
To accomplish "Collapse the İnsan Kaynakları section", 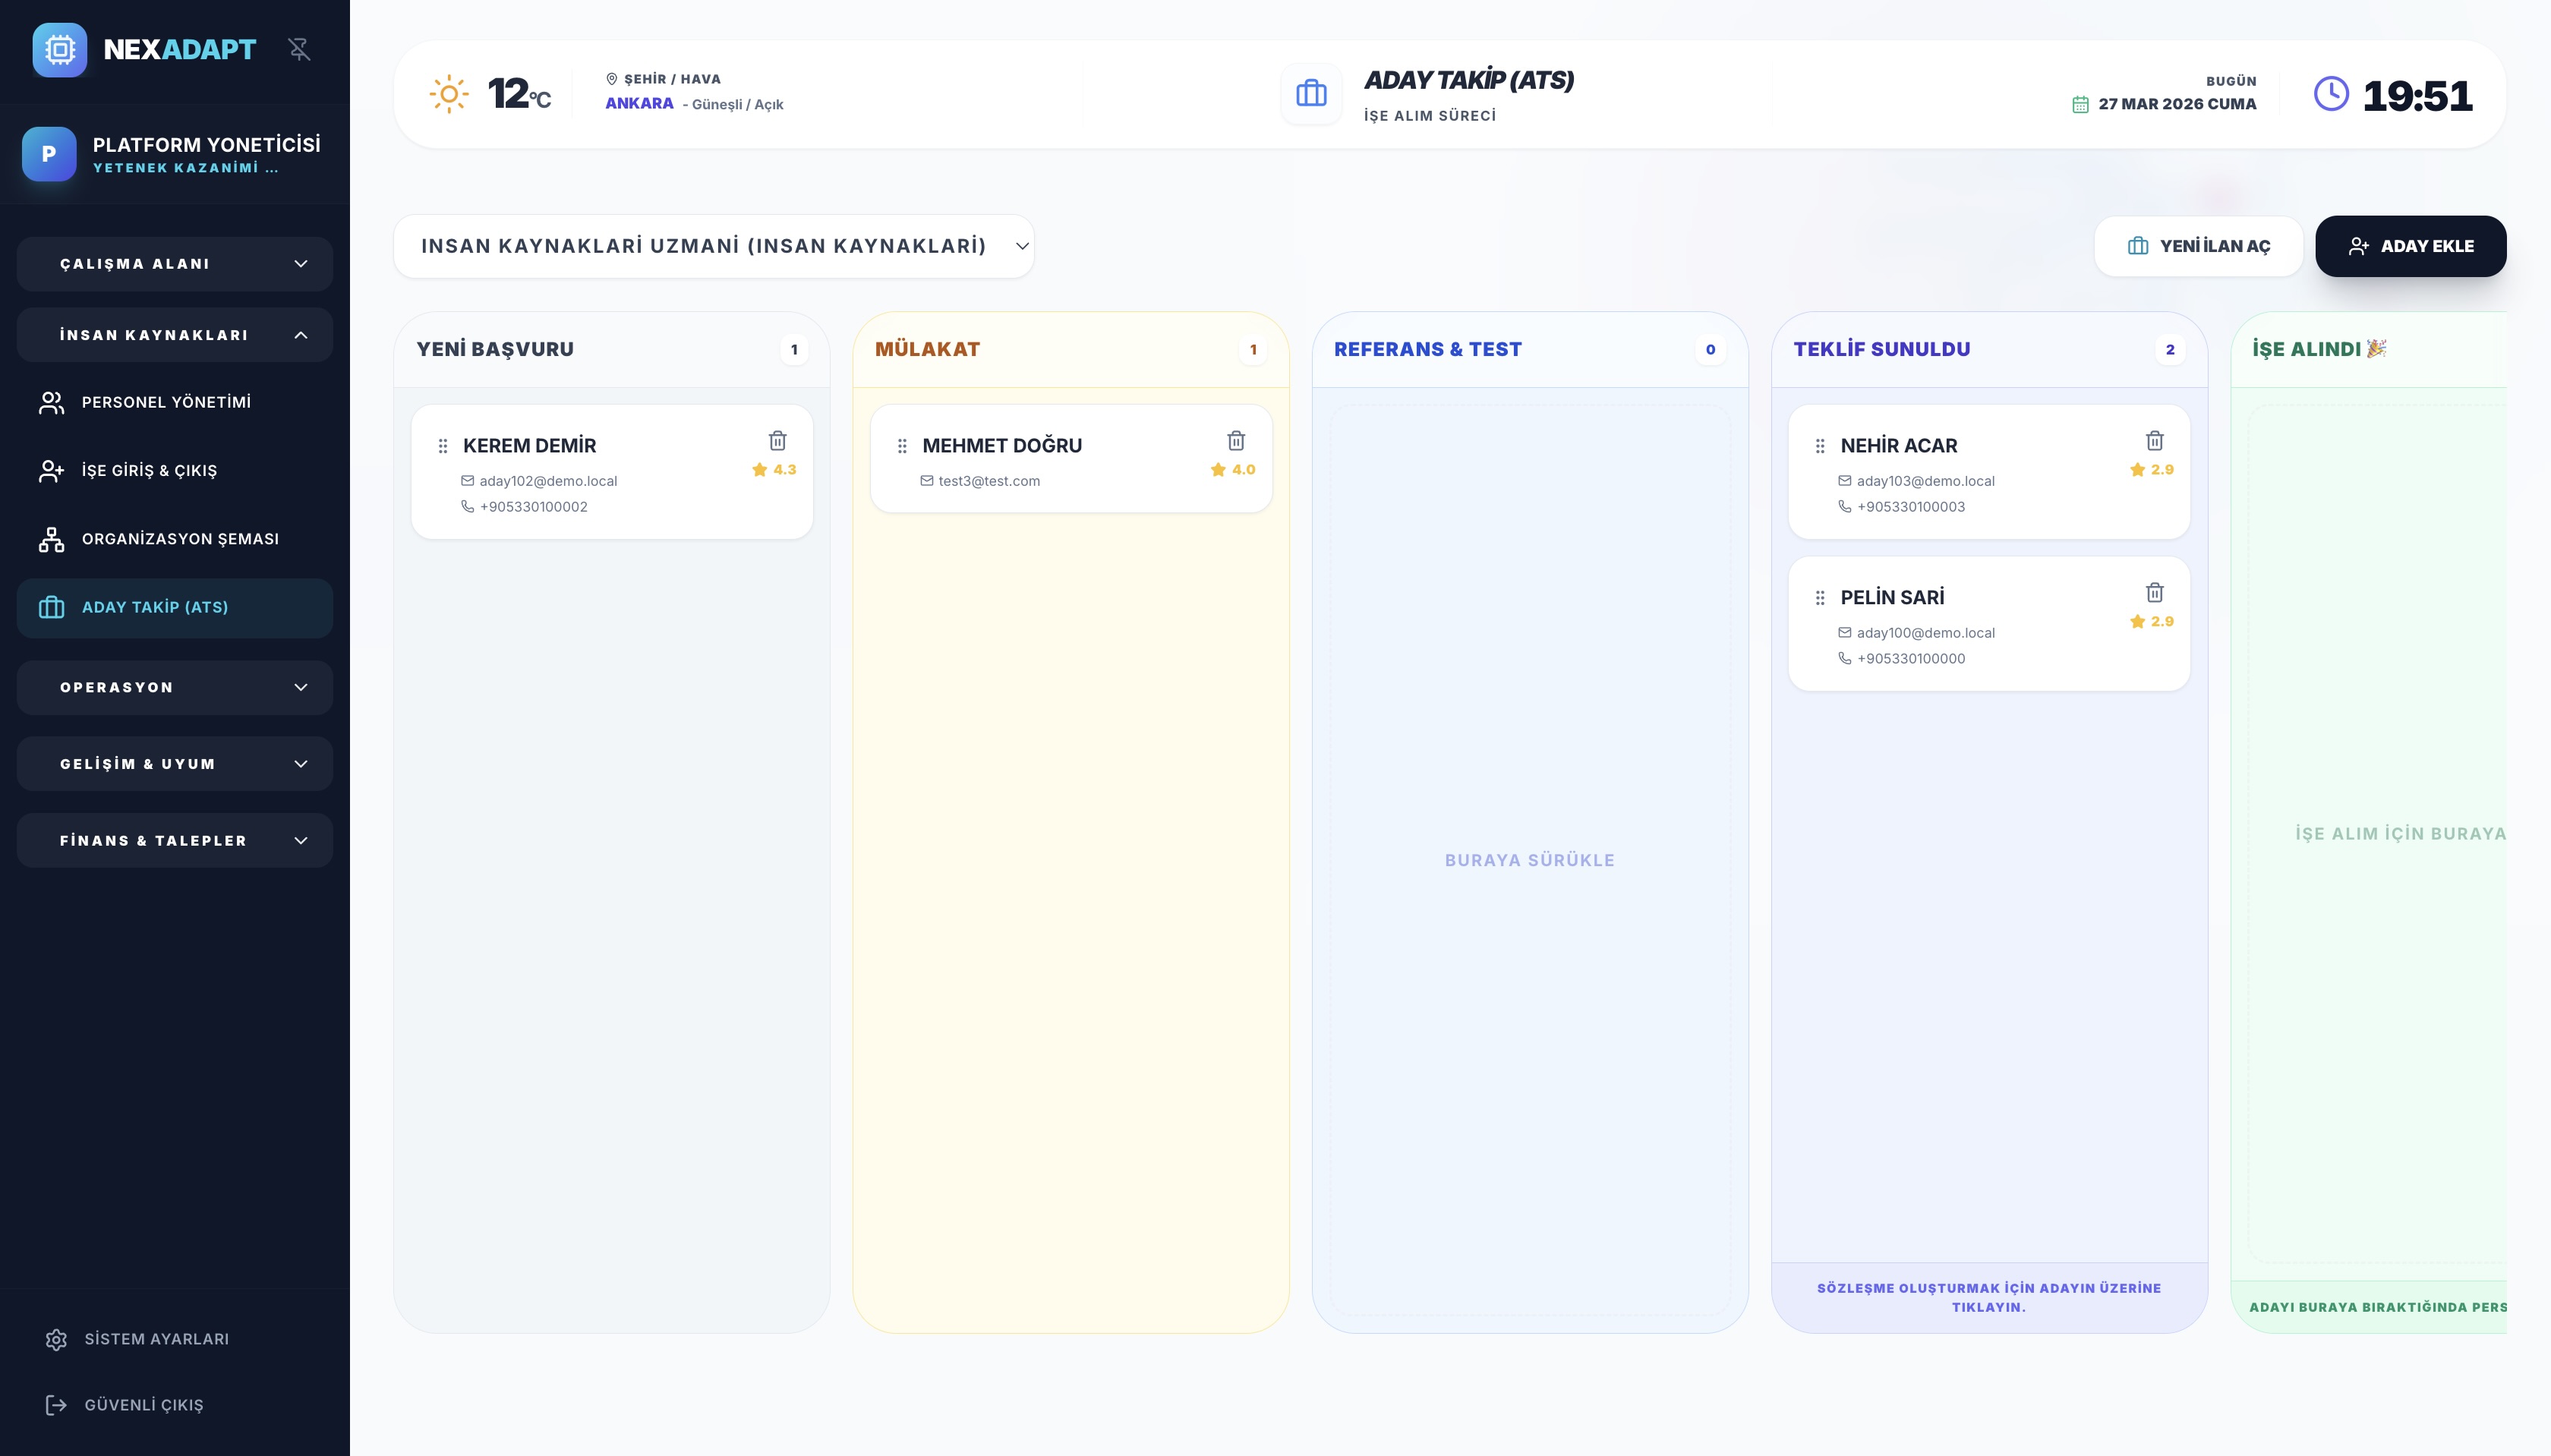I will (175, 335).
